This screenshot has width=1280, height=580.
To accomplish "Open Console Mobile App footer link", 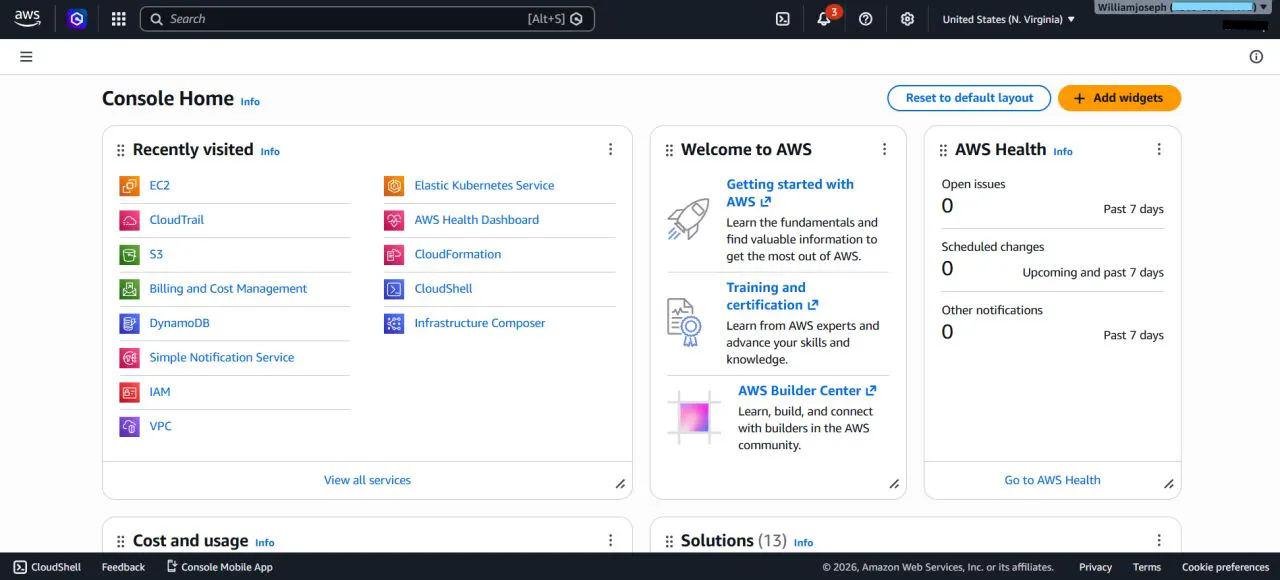I will click(x=219, y=567).
